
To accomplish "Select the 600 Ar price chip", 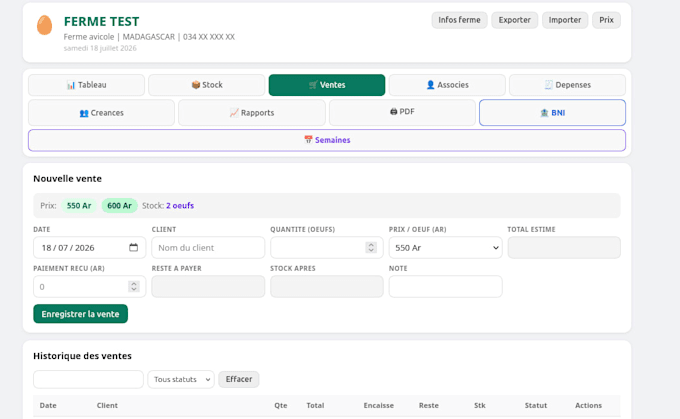I will 119,206.
